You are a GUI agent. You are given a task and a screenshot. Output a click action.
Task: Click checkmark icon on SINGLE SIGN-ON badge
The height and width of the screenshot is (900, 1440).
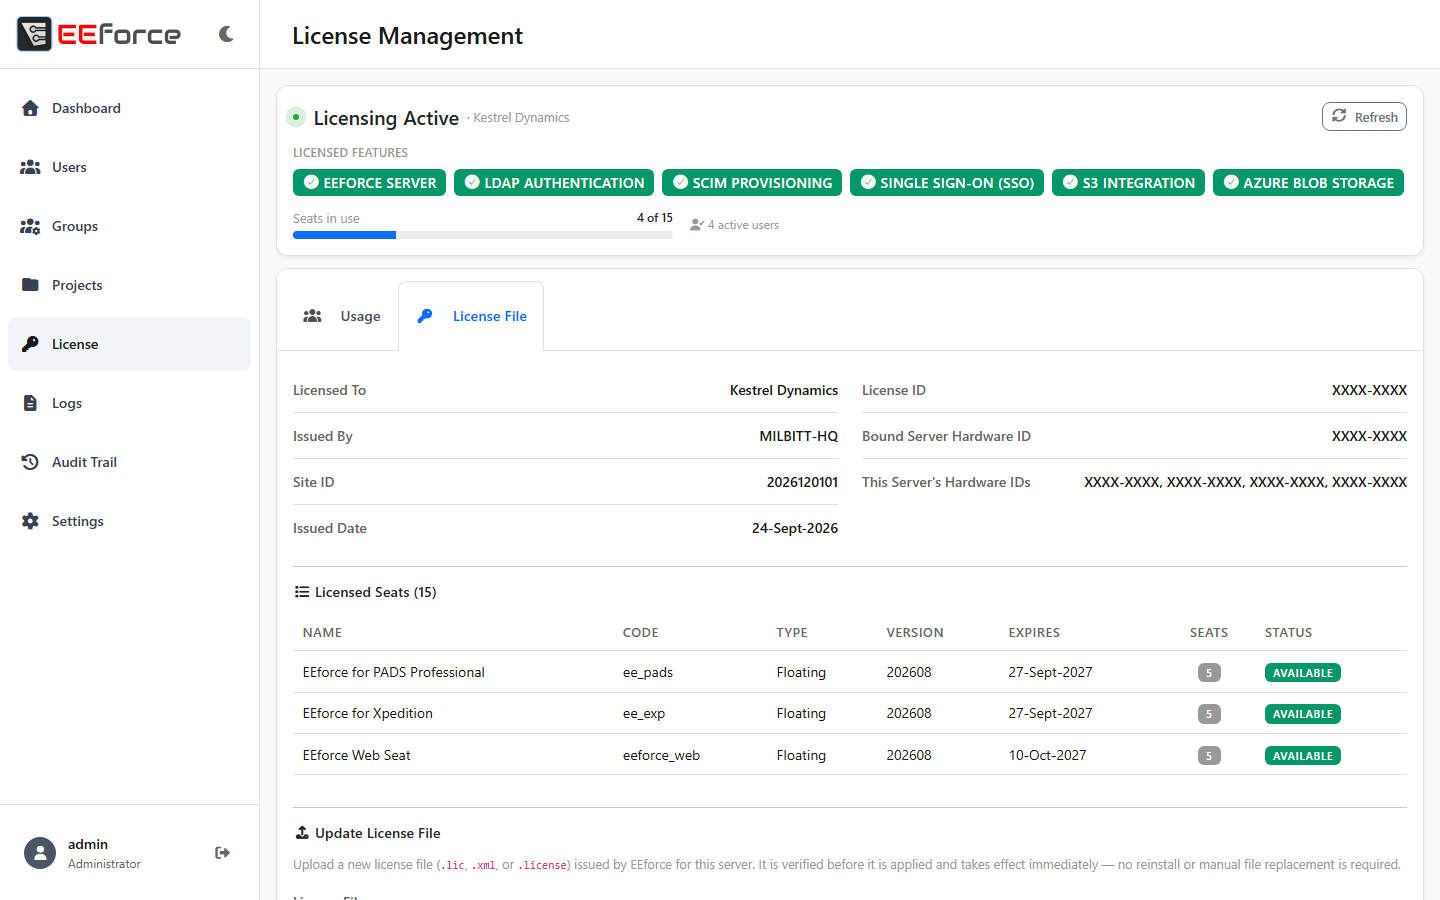tap(868, 182)
